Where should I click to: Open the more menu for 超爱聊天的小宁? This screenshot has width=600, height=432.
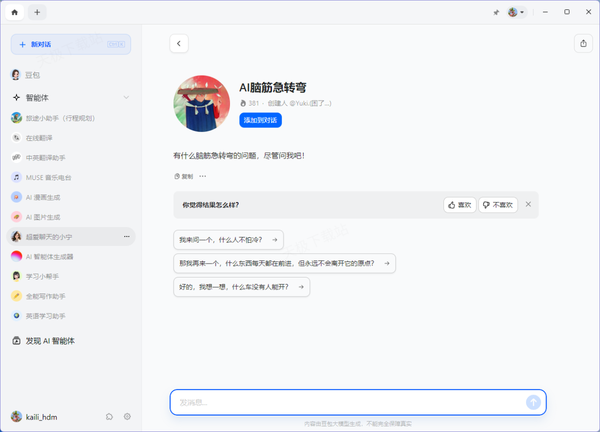tap(126, 236)
